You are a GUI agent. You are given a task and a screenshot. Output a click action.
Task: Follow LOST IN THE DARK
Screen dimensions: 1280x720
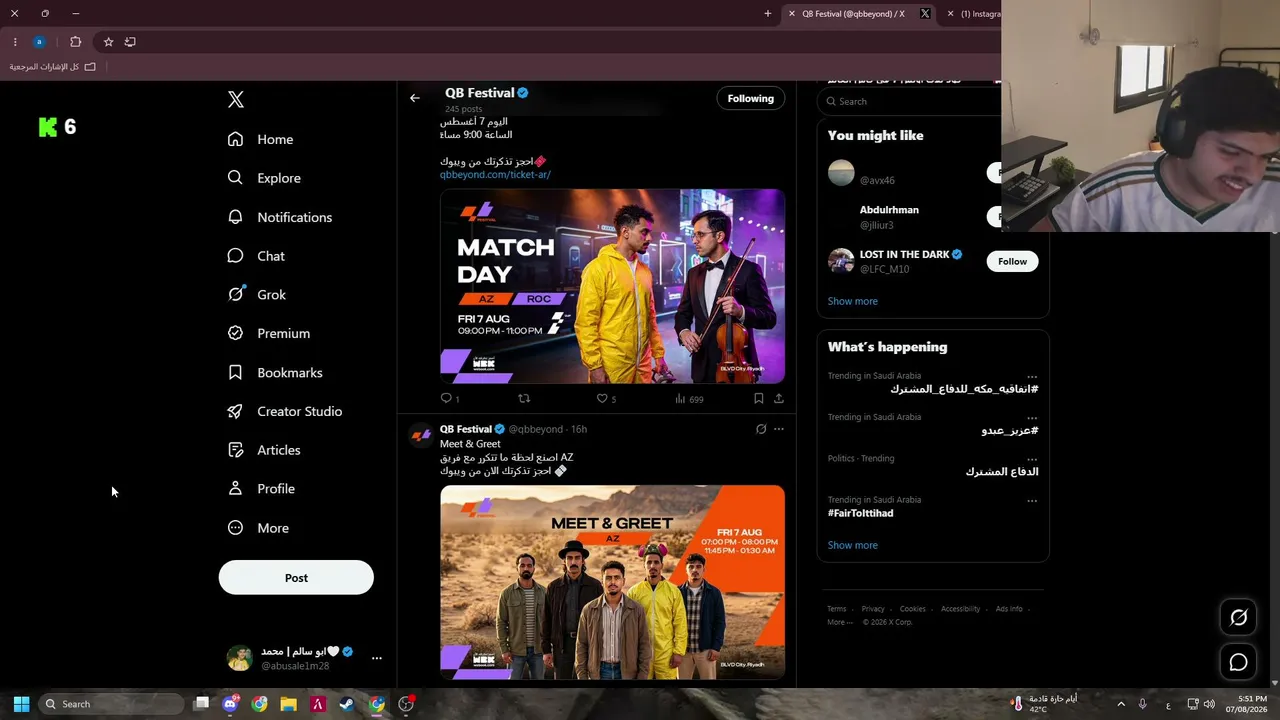(x=1012, y=261)
